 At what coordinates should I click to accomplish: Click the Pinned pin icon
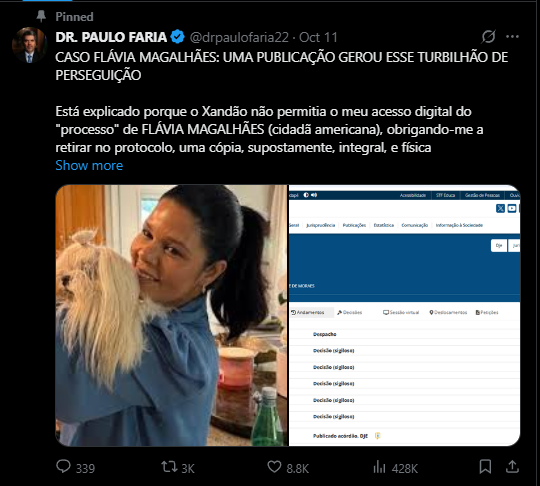point(41,16)
